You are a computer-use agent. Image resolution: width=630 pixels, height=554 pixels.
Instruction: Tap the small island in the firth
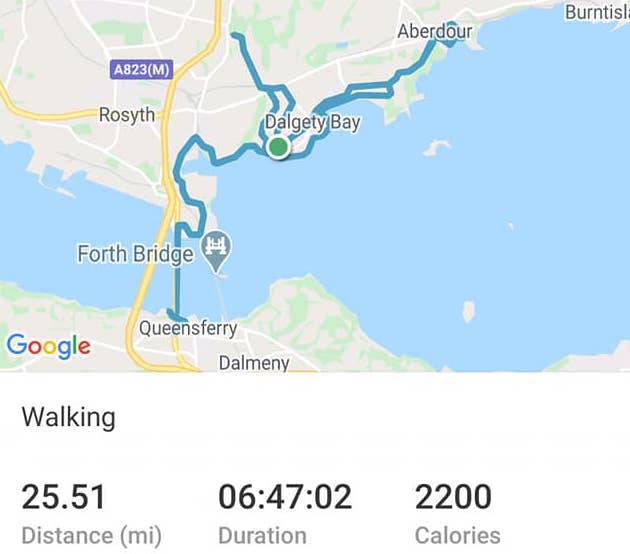[x=468, y=311]
